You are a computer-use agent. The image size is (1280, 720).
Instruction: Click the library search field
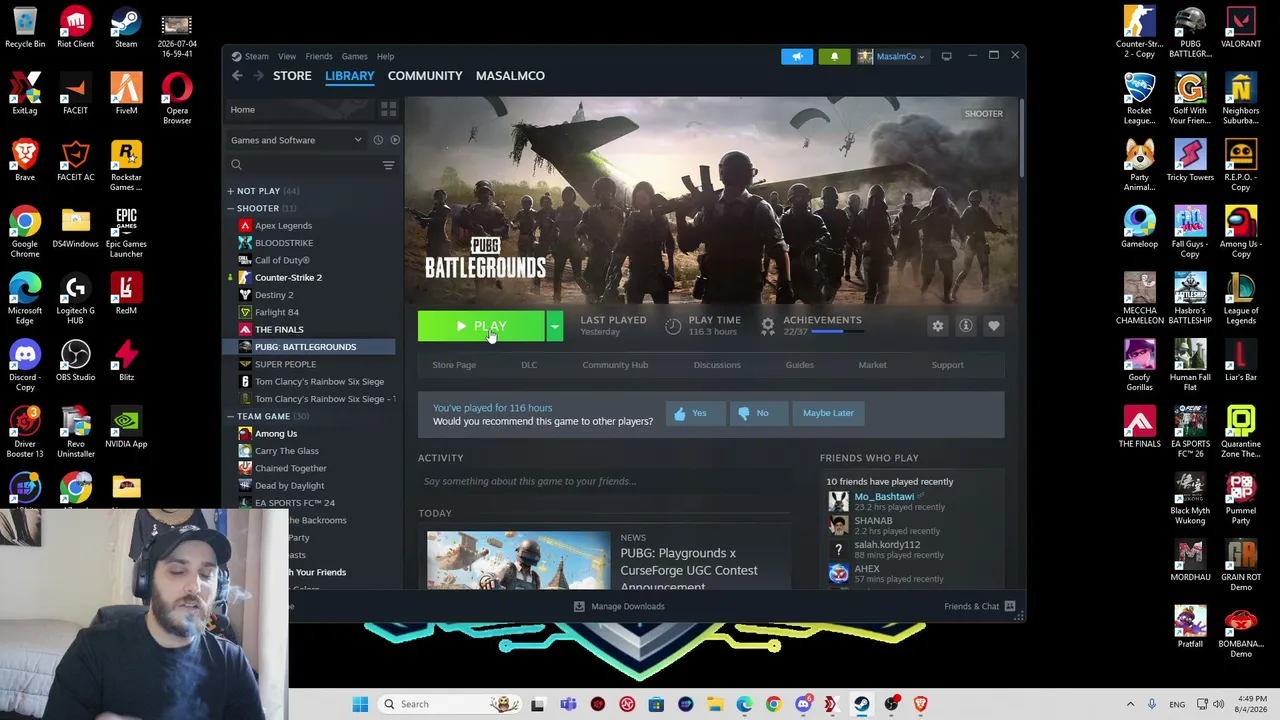click(x=302, y=165)
